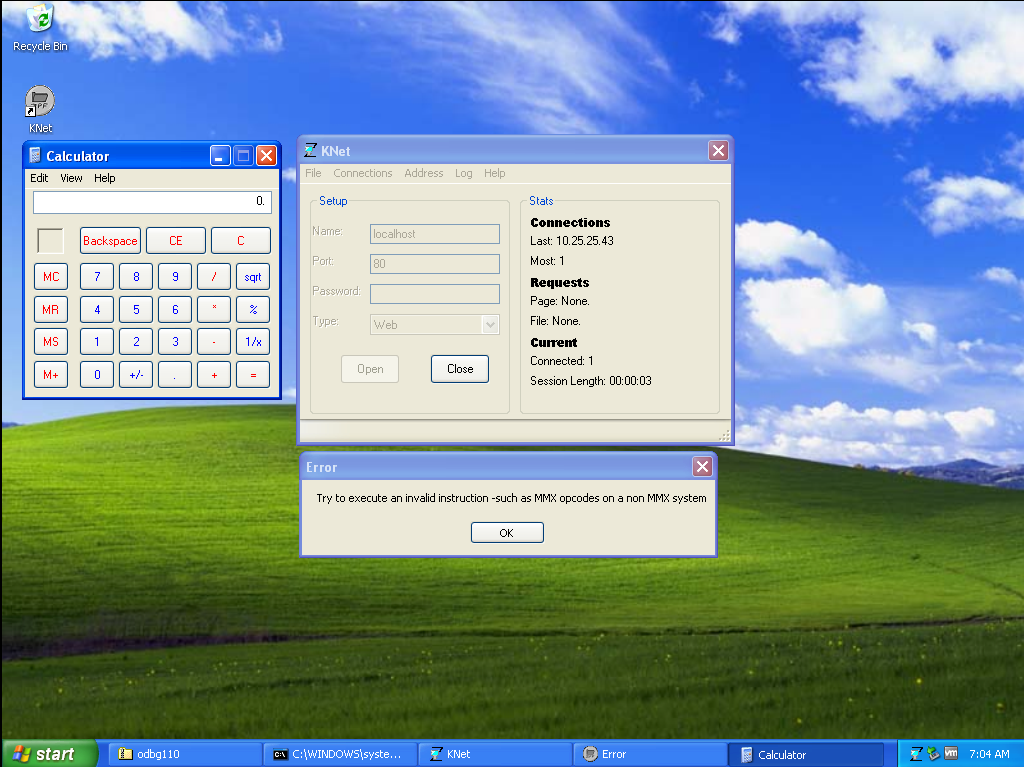Open the KNet Log menu
The image size is (1024, 767).
click(x=464, y=173)
